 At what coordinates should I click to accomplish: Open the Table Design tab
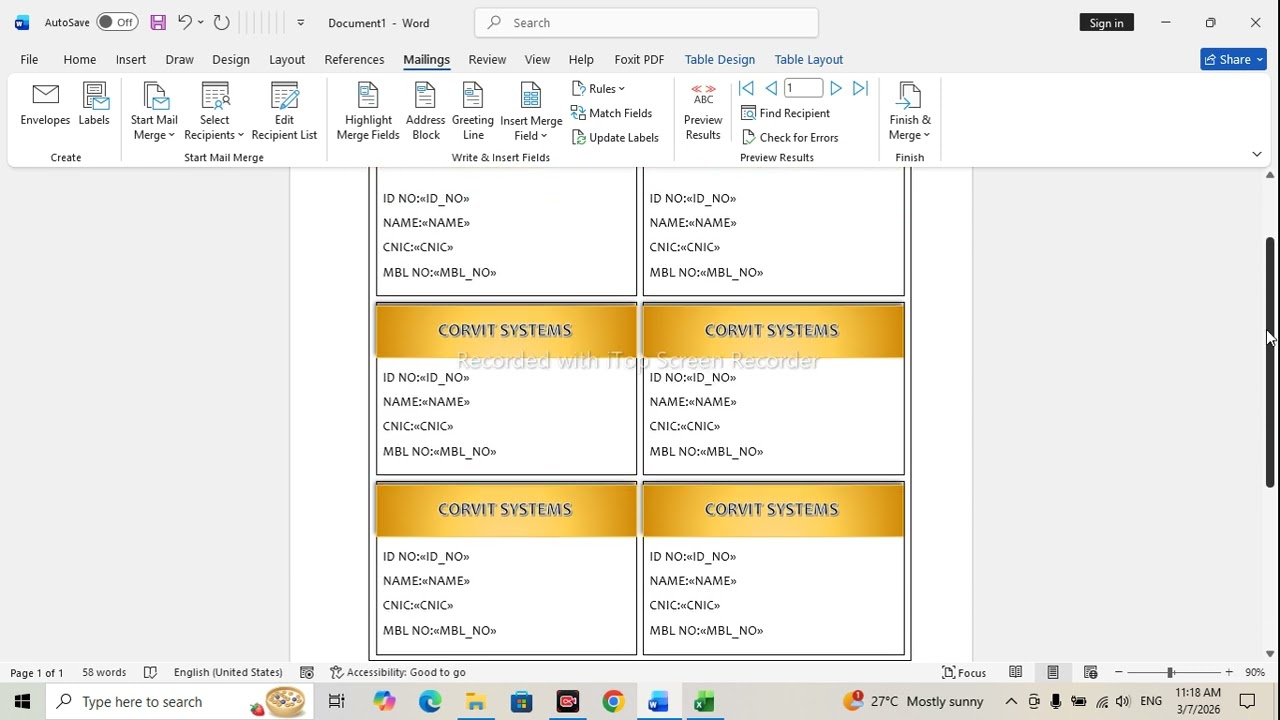click(x=720, y=59)
